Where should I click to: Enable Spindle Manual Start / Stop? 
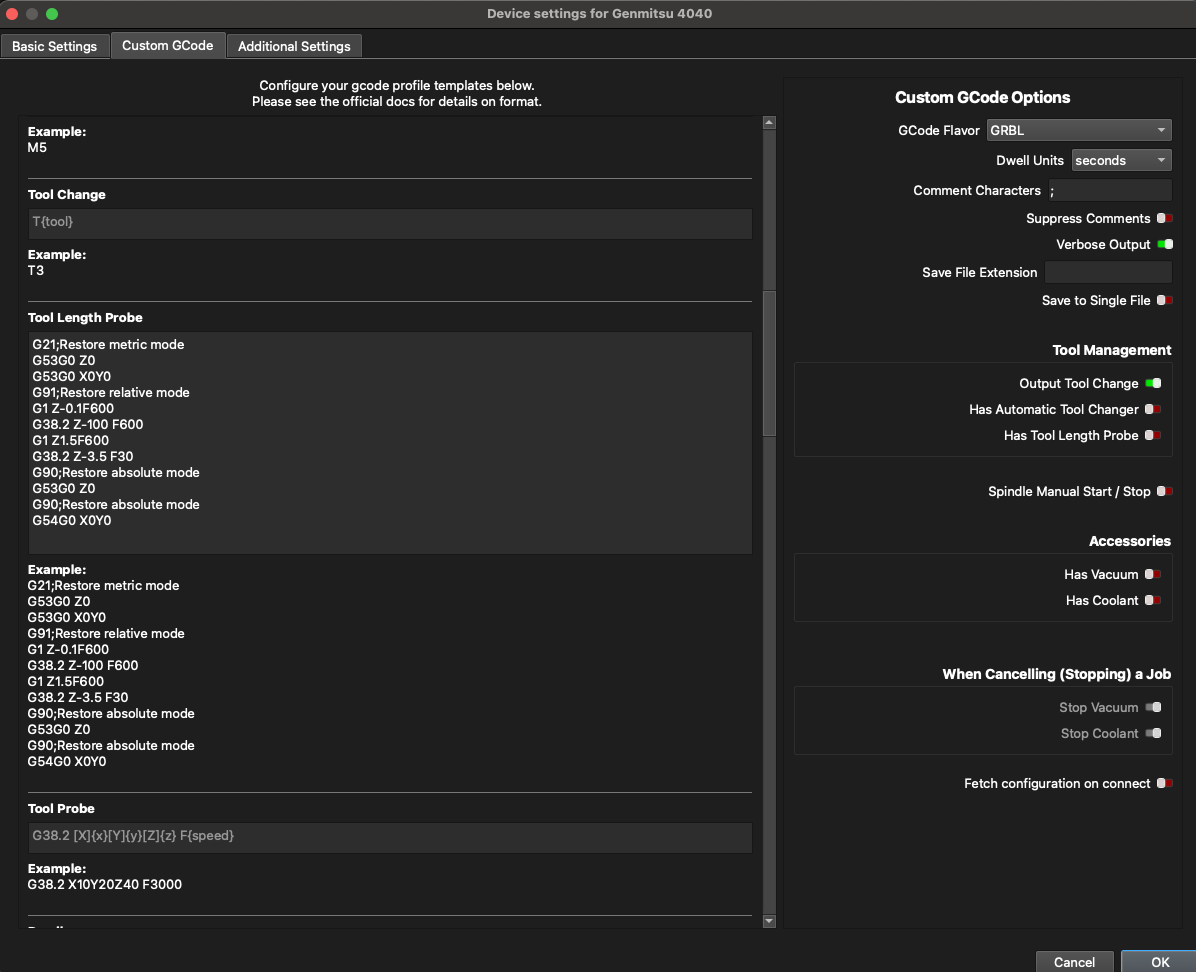click(x=1163, y=491)
